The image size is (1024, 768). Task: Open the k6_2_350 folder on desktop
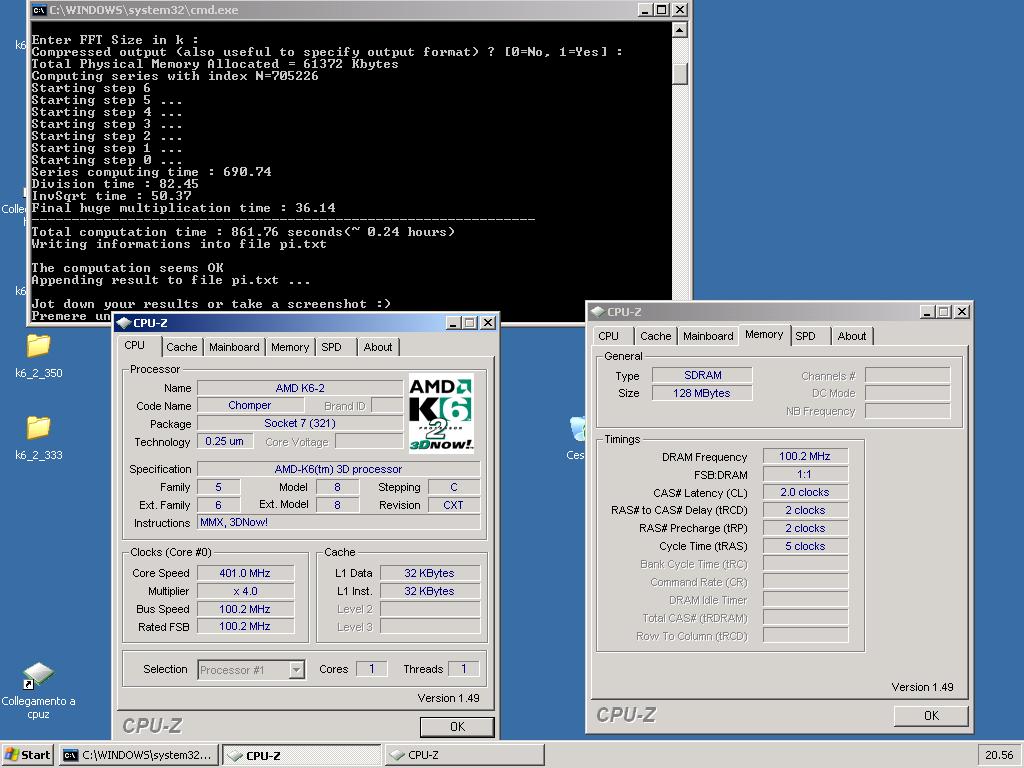click(x=39, y=356)
